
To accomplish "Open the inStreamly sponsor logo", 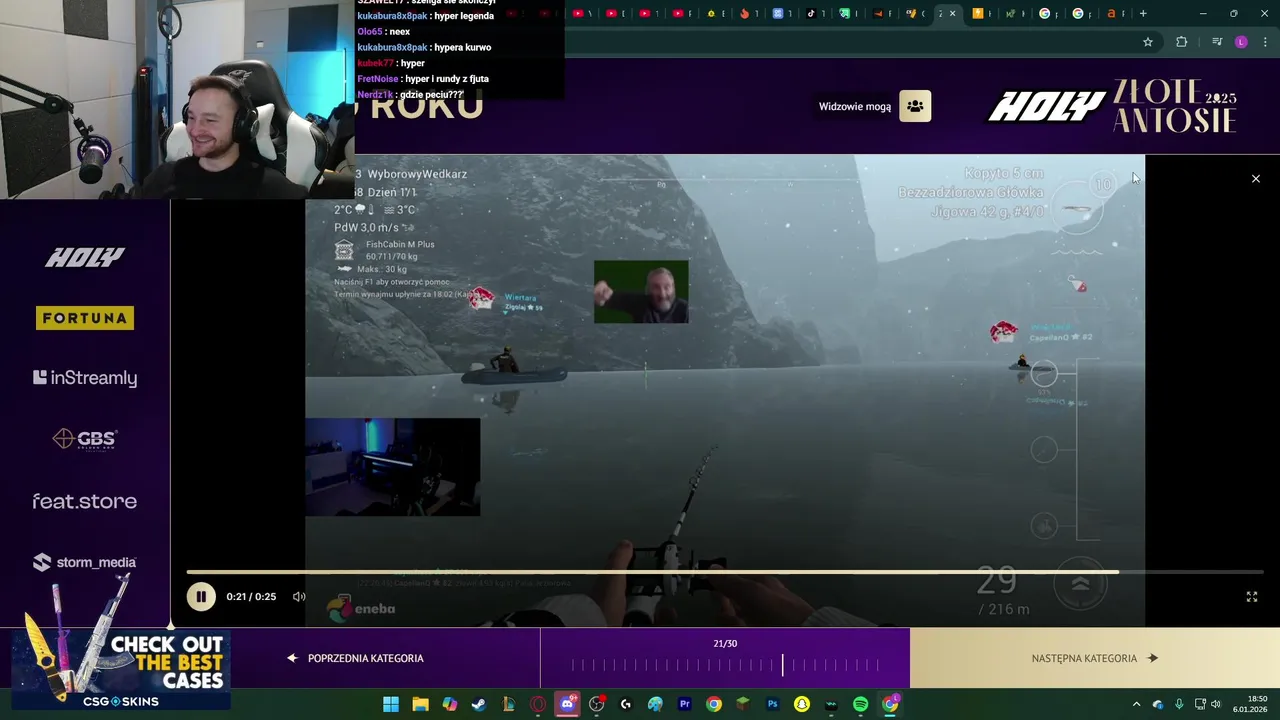I will tap(85, 378).
